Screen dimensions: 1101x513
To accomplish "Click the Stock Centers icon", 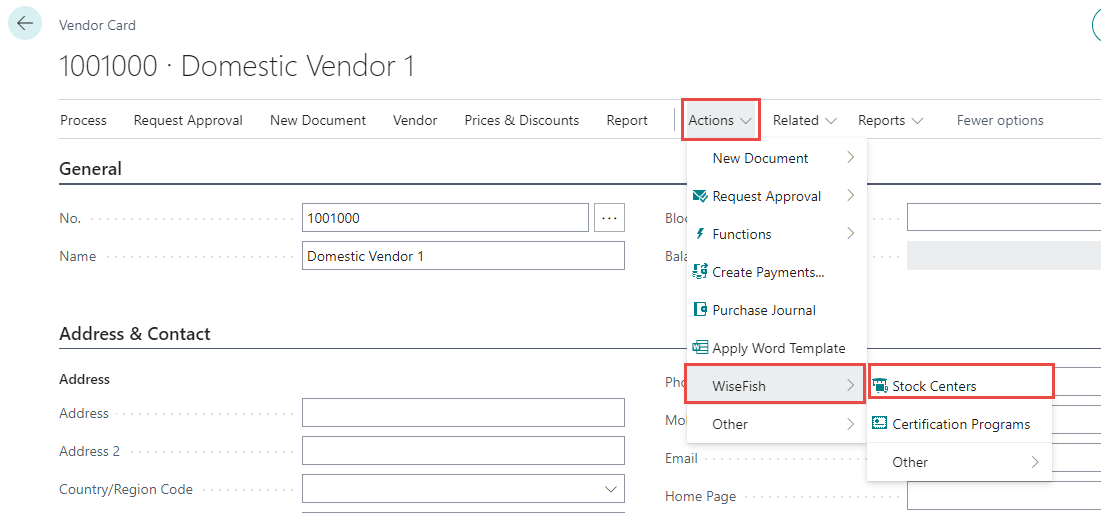I will [x=880, y=386].
